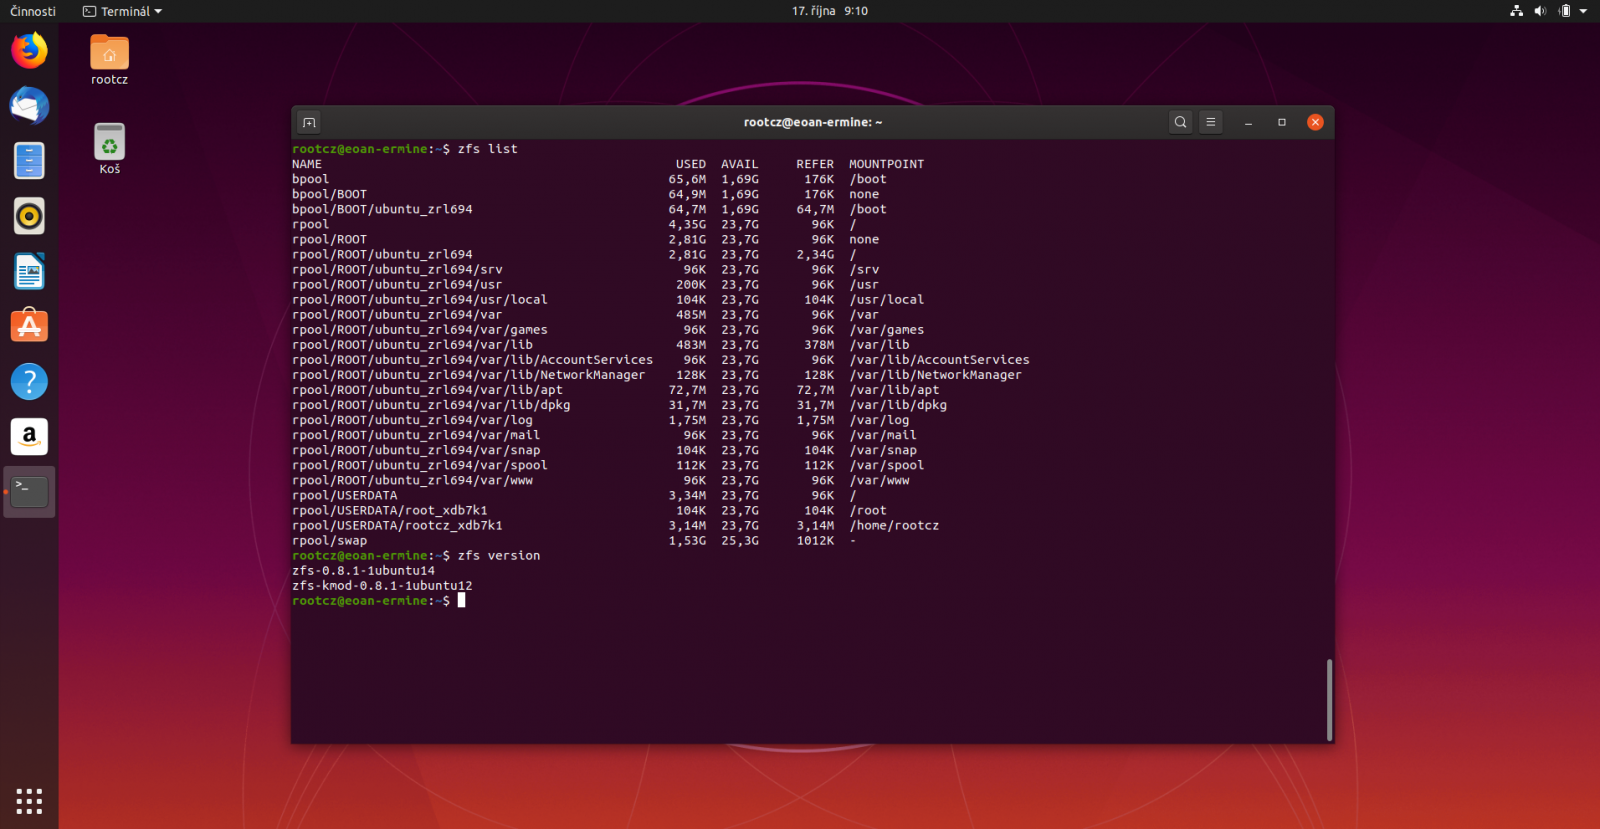Image resolution: width=1600 pixels, height=829 pixels.
Task: Click the zfs-0.8.1-1ubuntu14 version line
Action: (x=363, y=570)
